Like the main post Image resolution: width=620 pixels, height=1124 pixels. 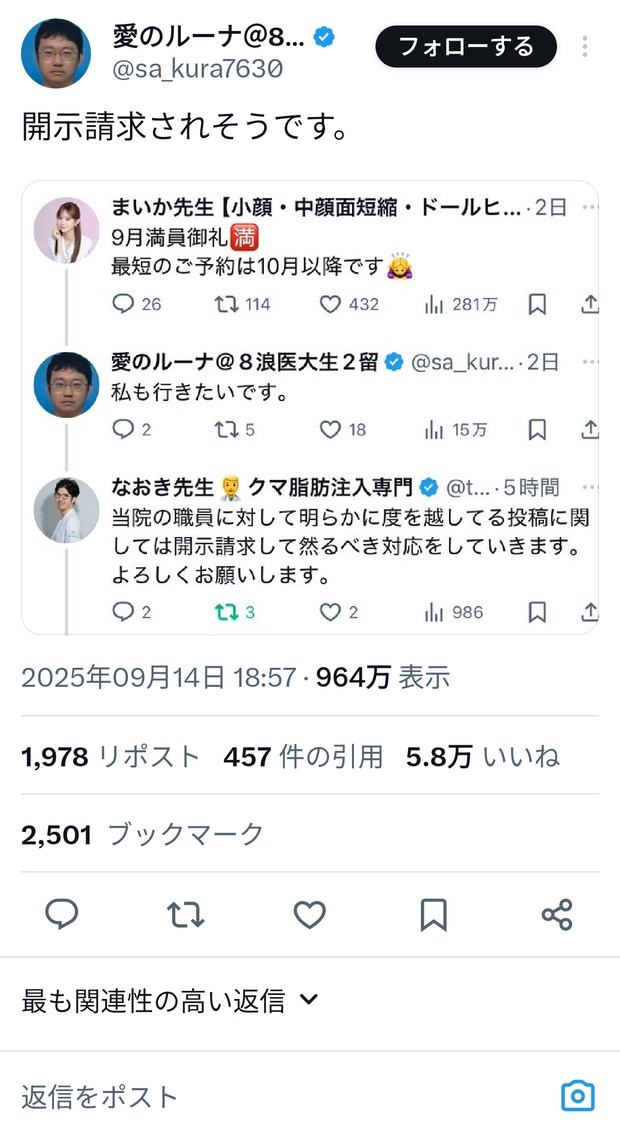coord(309,914)
